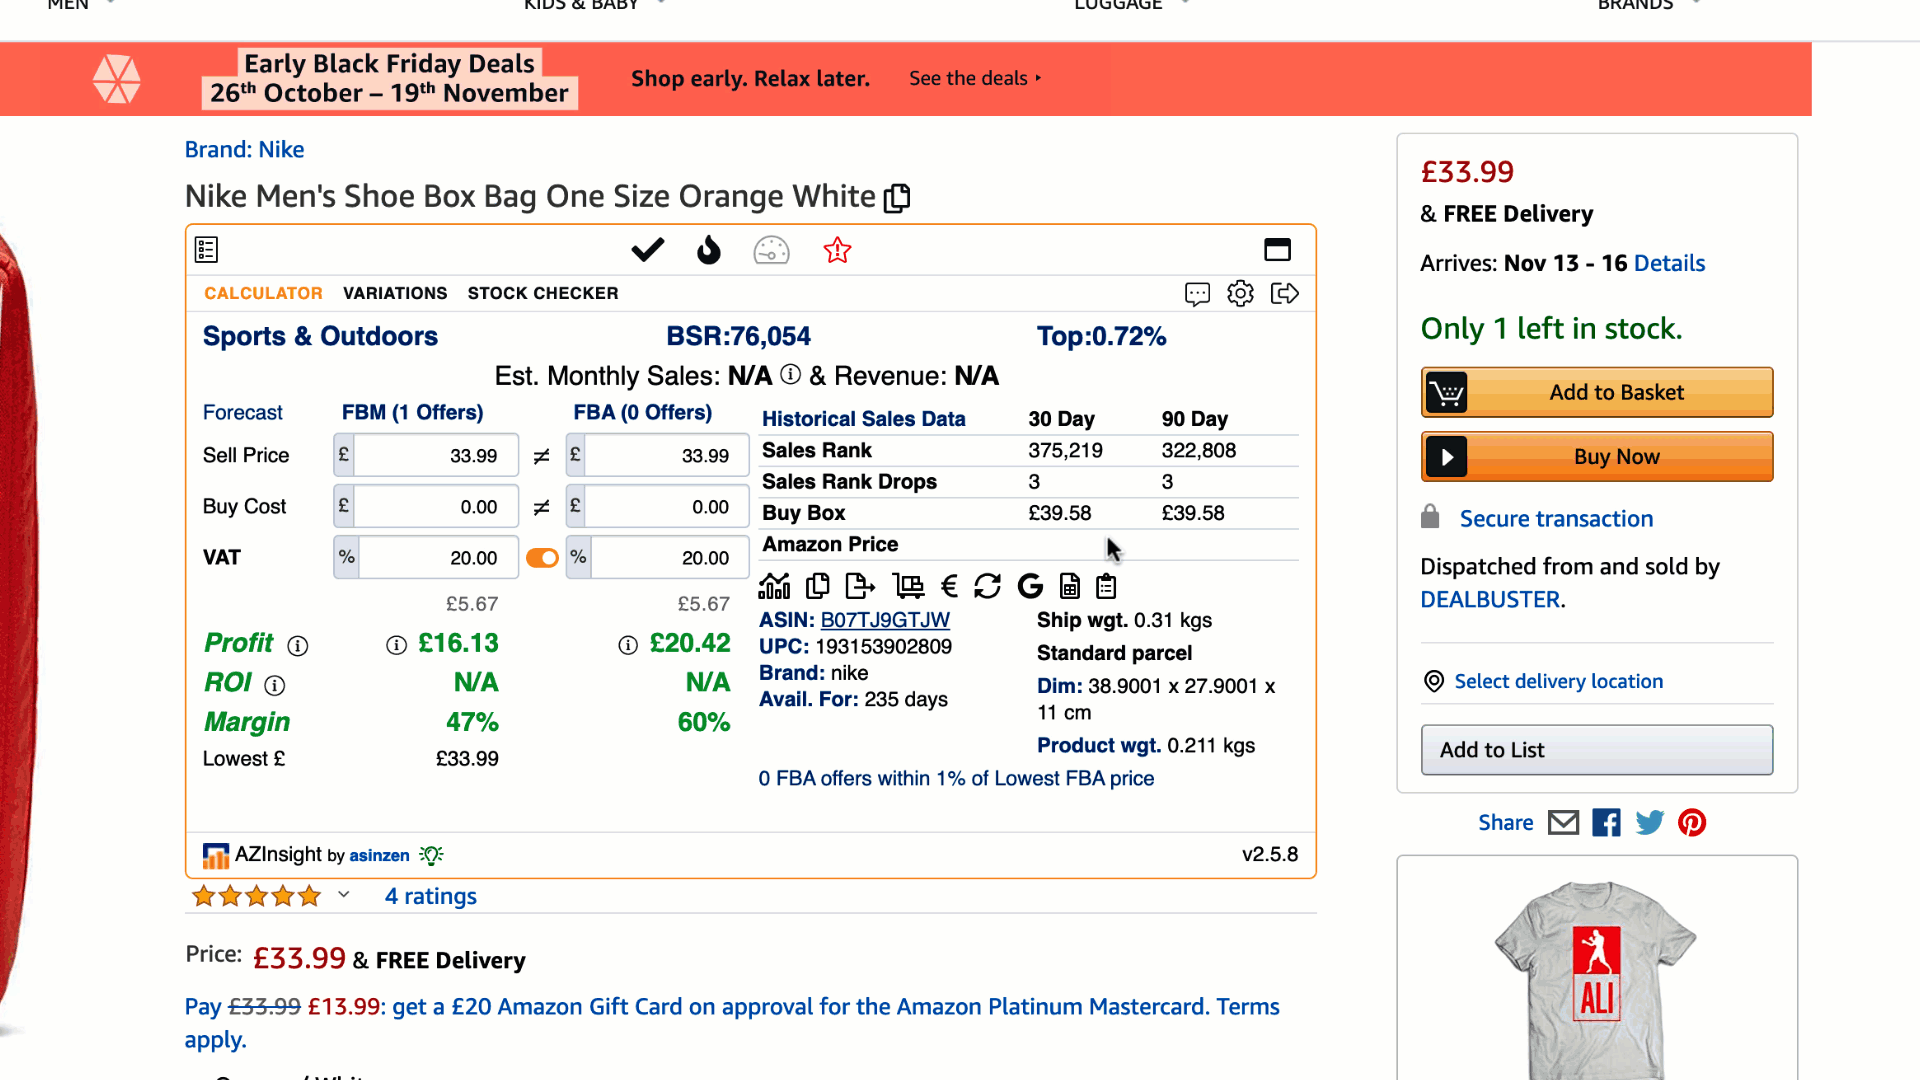Open the STOCK CHECKER tab
Screen dimensions: 1920x1080
click(x=543, y=293)
